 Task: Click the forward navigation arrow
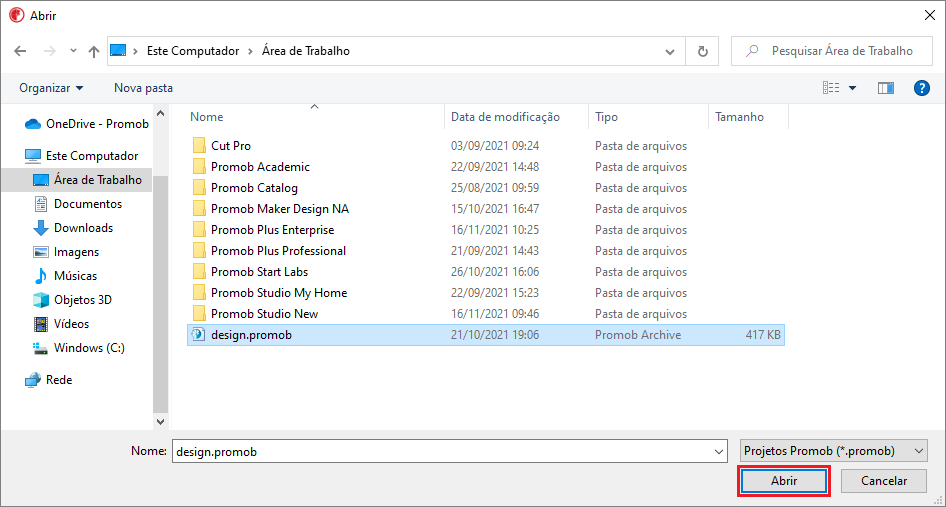click(49, 51)
